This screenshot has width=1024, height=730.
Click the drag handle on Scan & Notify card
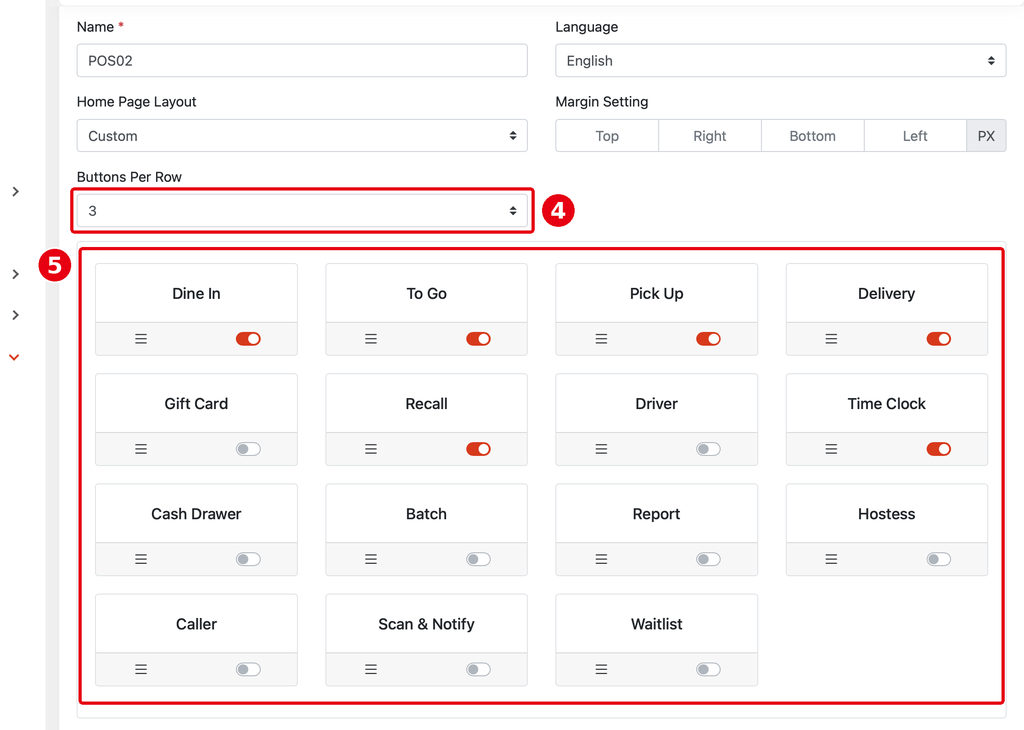pyautogui.click(x=371, y=669)
